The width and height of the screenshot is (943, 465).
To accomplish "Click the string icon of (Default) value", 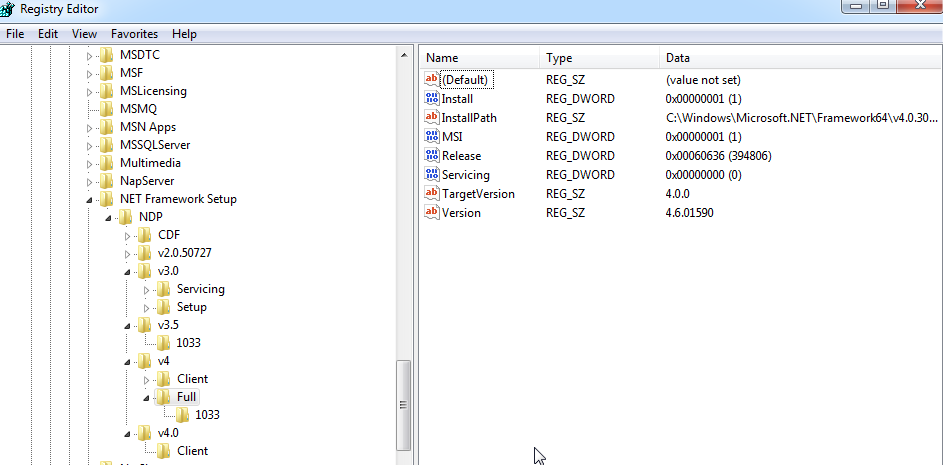I will 432,79.
